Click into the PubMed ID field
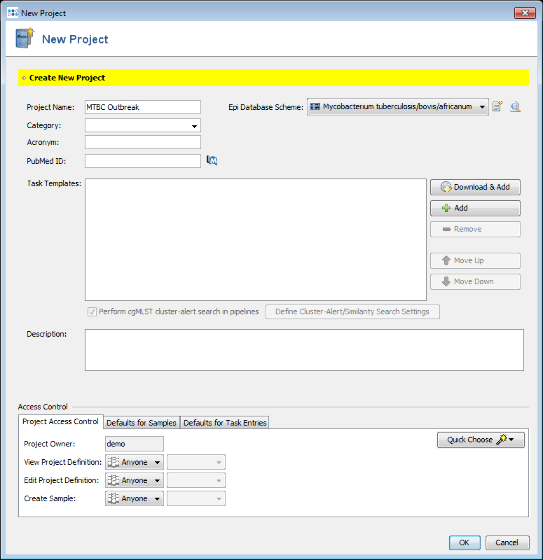 143,161
